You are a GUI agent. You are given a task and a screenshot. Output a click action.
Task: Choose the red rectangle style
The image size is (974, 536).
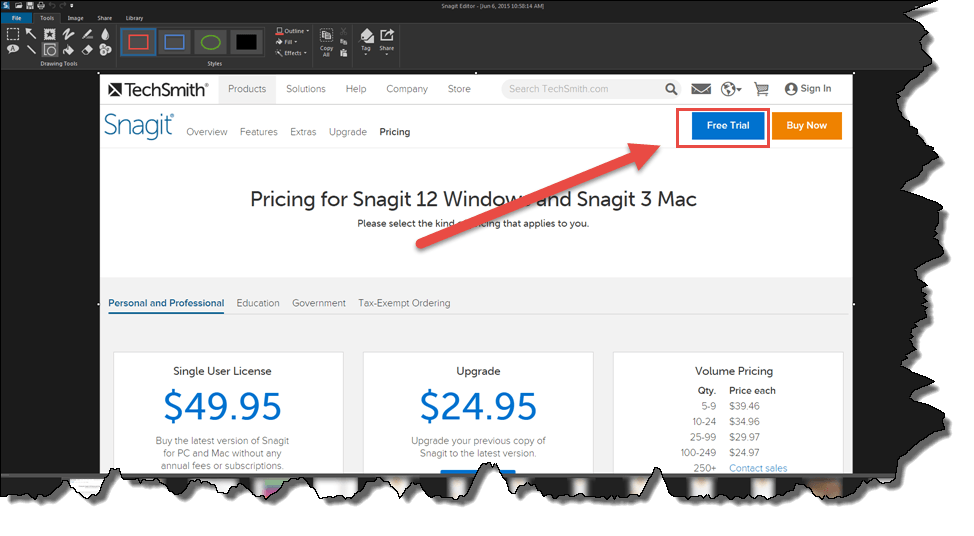coord(138,42)
